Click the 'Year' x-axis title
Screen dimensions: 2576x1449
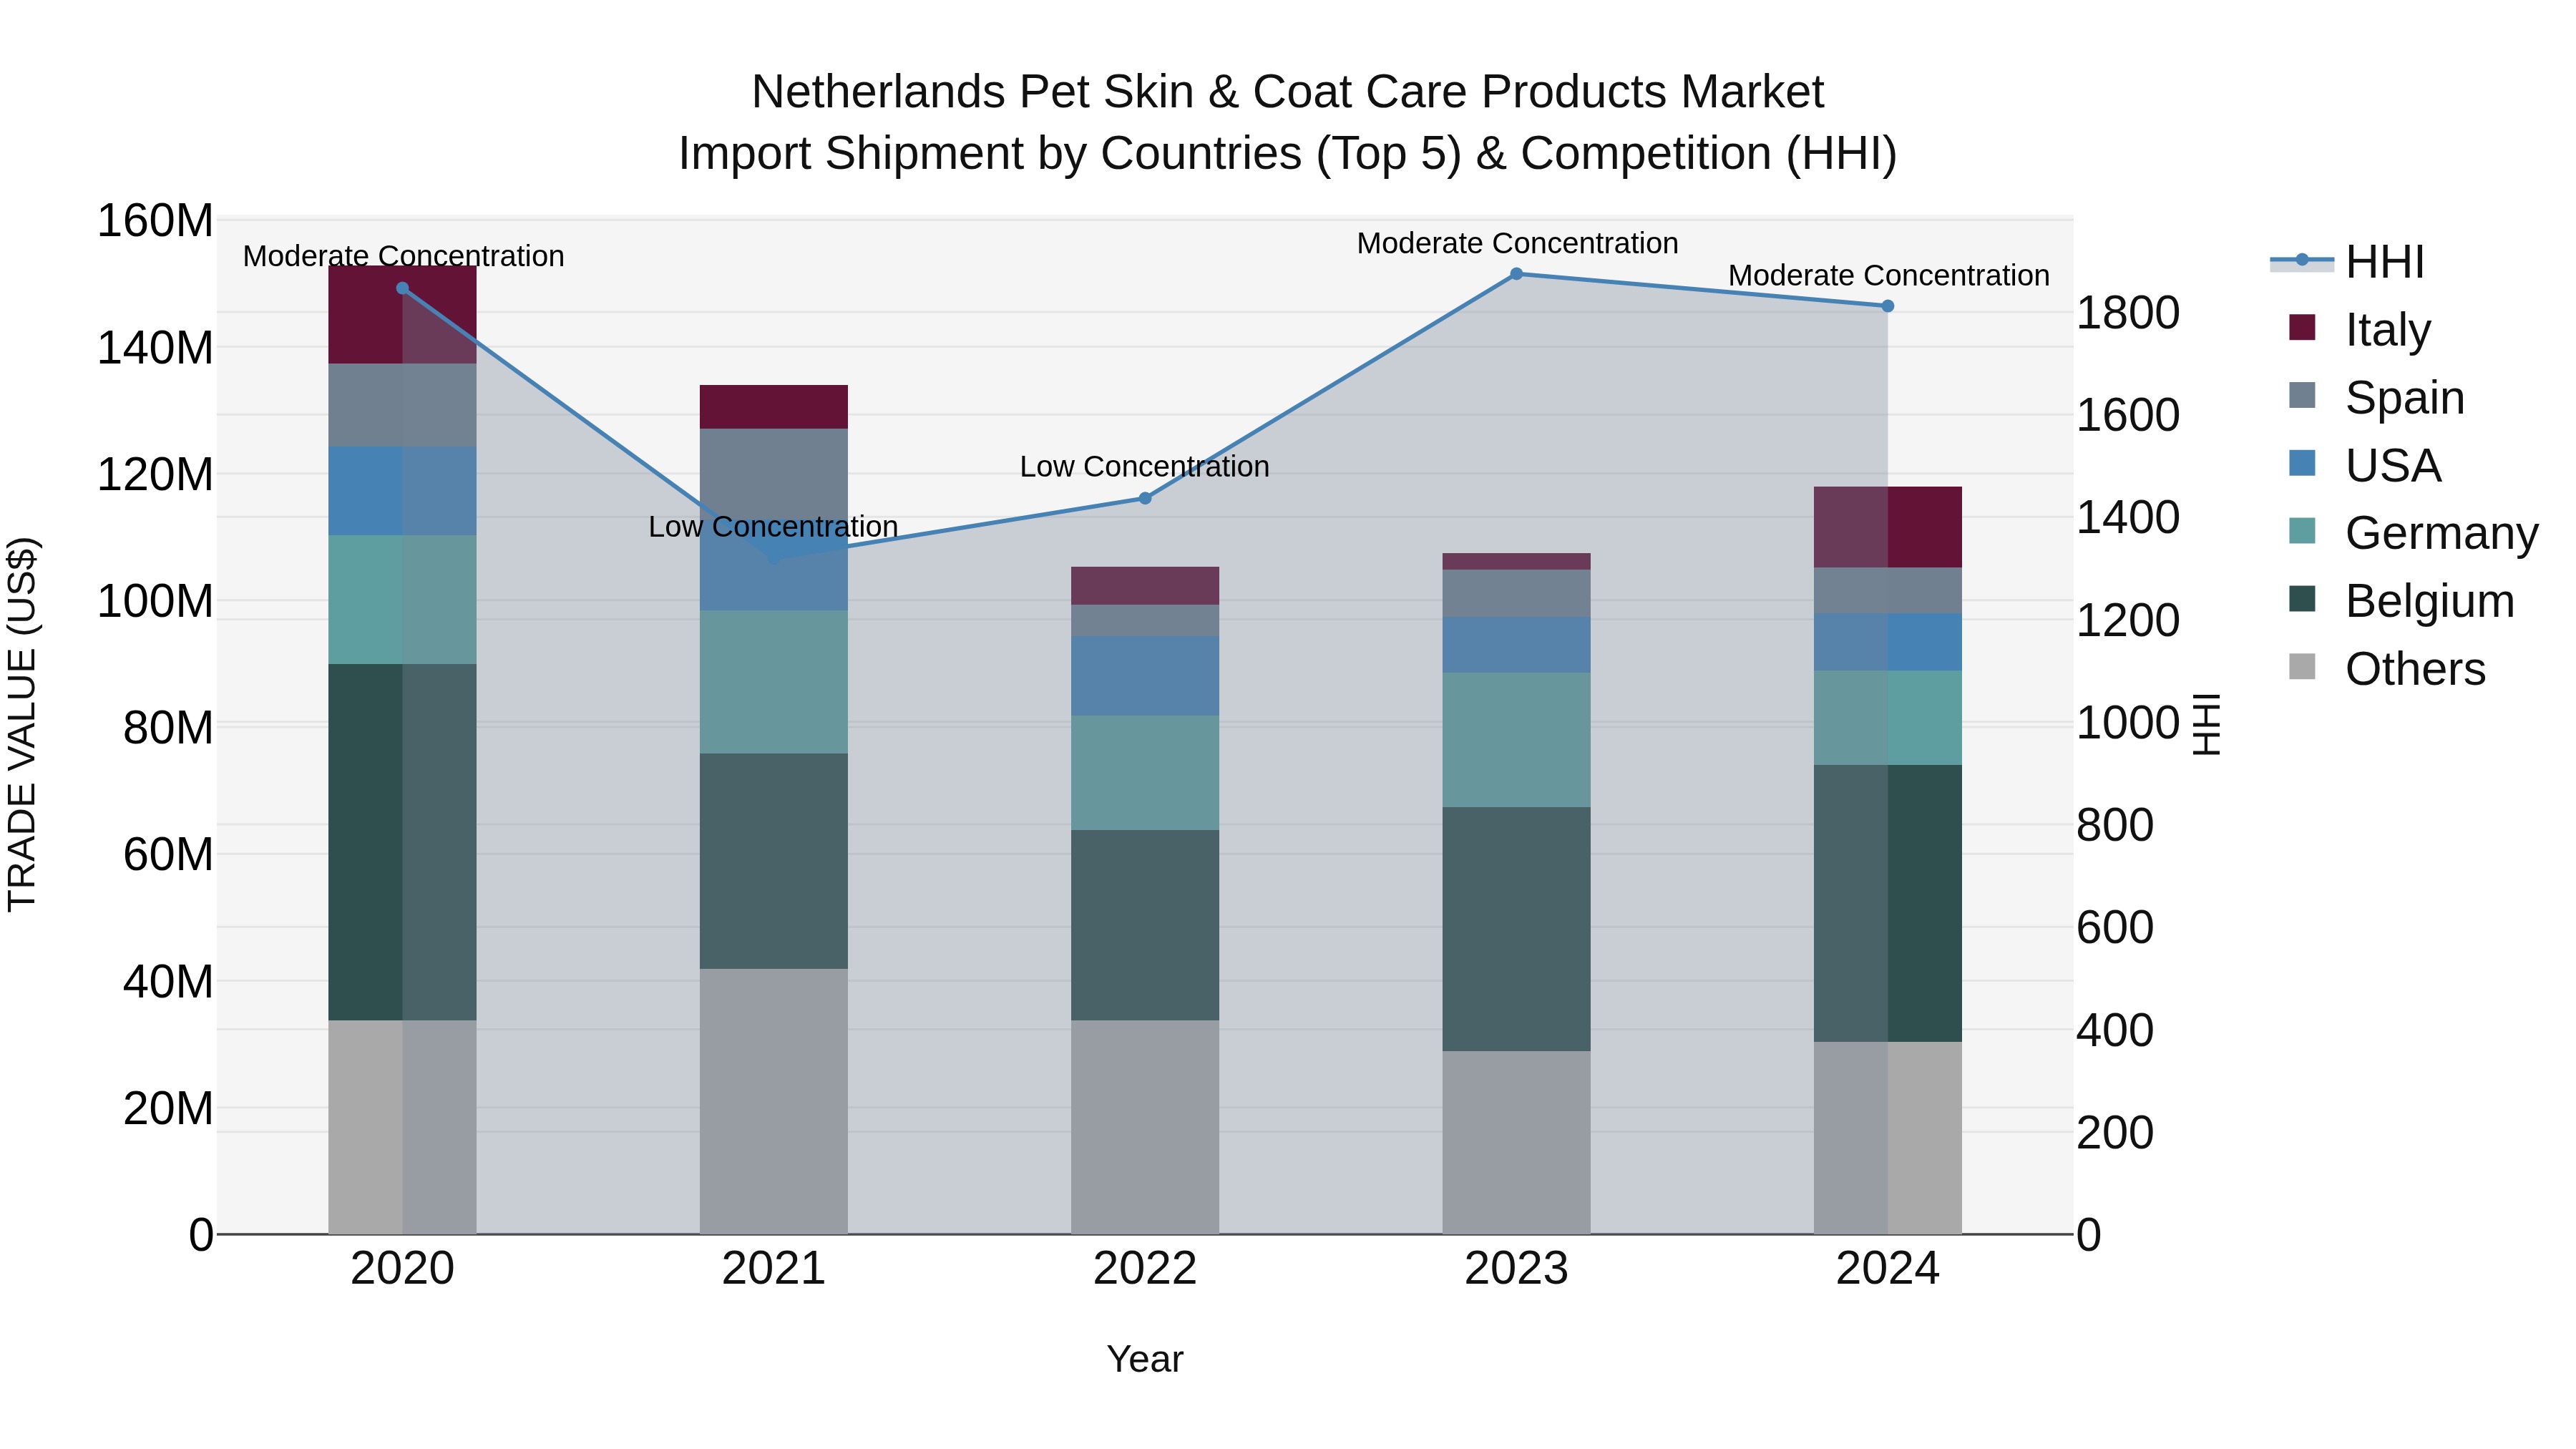1145,1359
